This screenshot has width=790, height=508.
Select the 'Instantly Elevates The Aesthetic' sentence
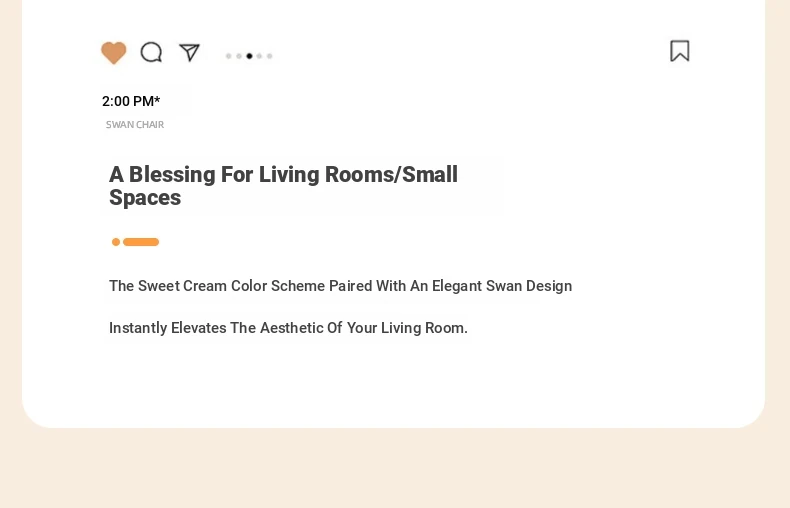tap(288, 328)
